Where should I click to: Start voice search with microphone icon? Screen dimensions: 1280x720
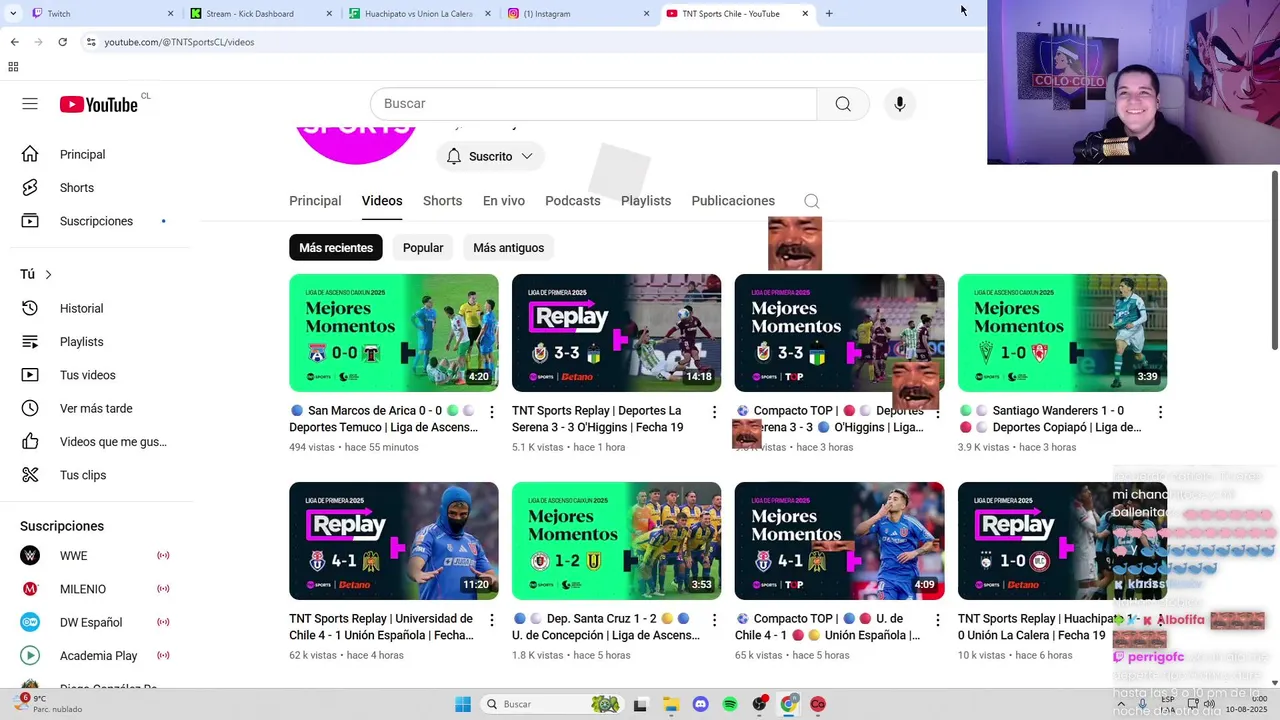(899, 104)
